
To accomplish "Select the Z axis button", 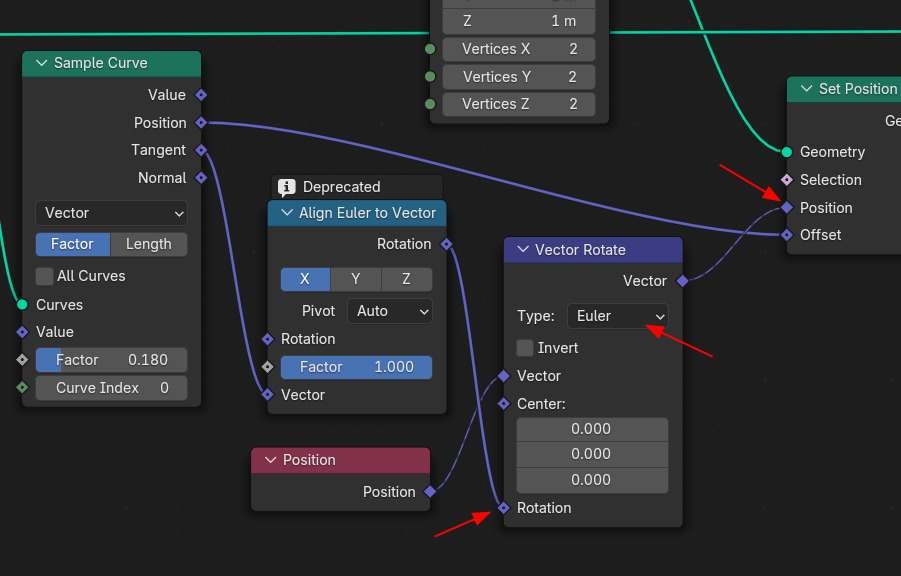I will coord(406,279).
